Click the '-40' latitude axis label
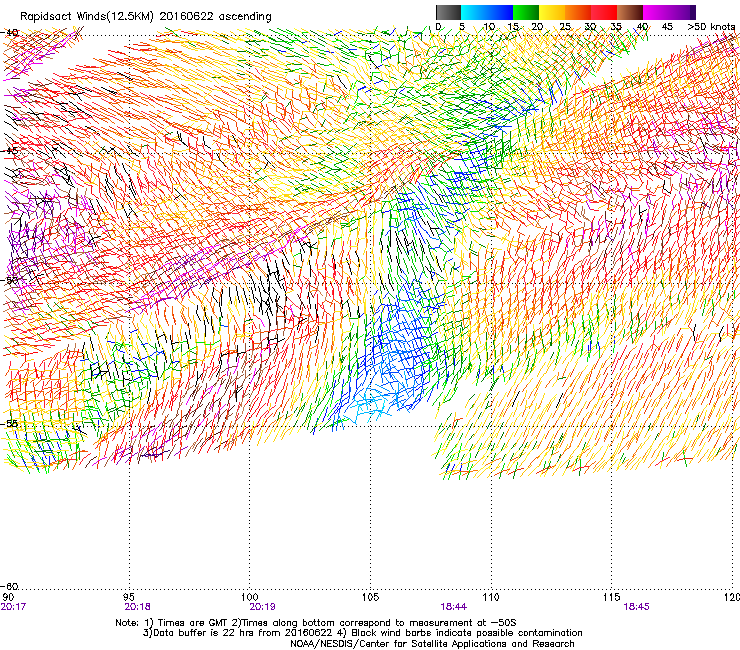740x650 pixels. (x=10, y=33)
